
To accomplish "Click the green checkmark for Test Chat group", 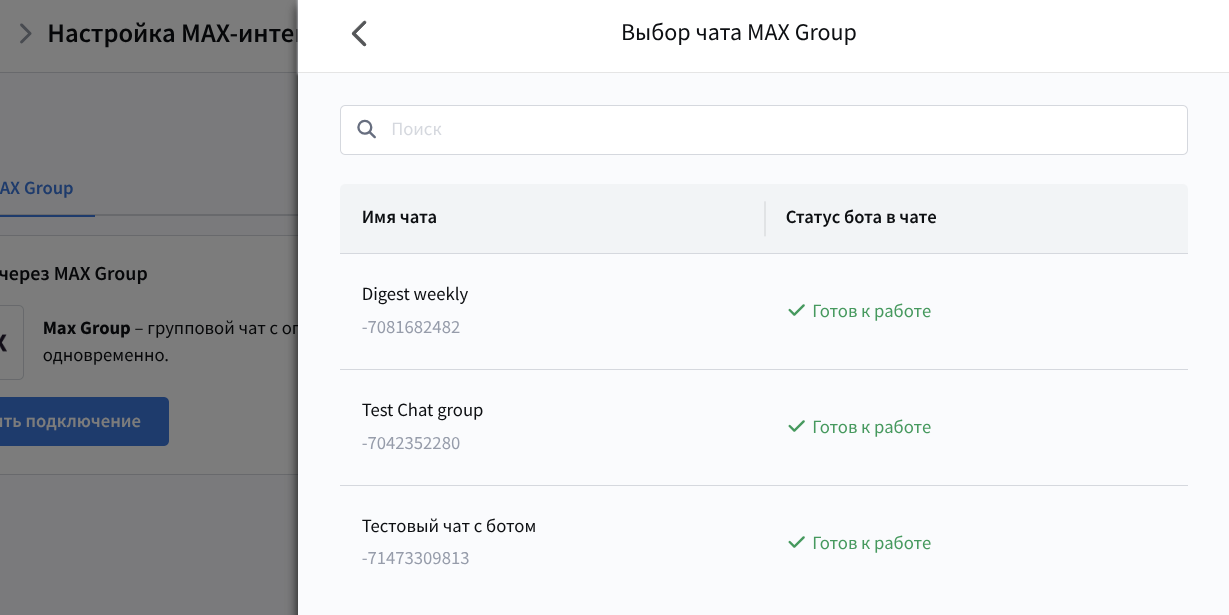I will [796, 427].
